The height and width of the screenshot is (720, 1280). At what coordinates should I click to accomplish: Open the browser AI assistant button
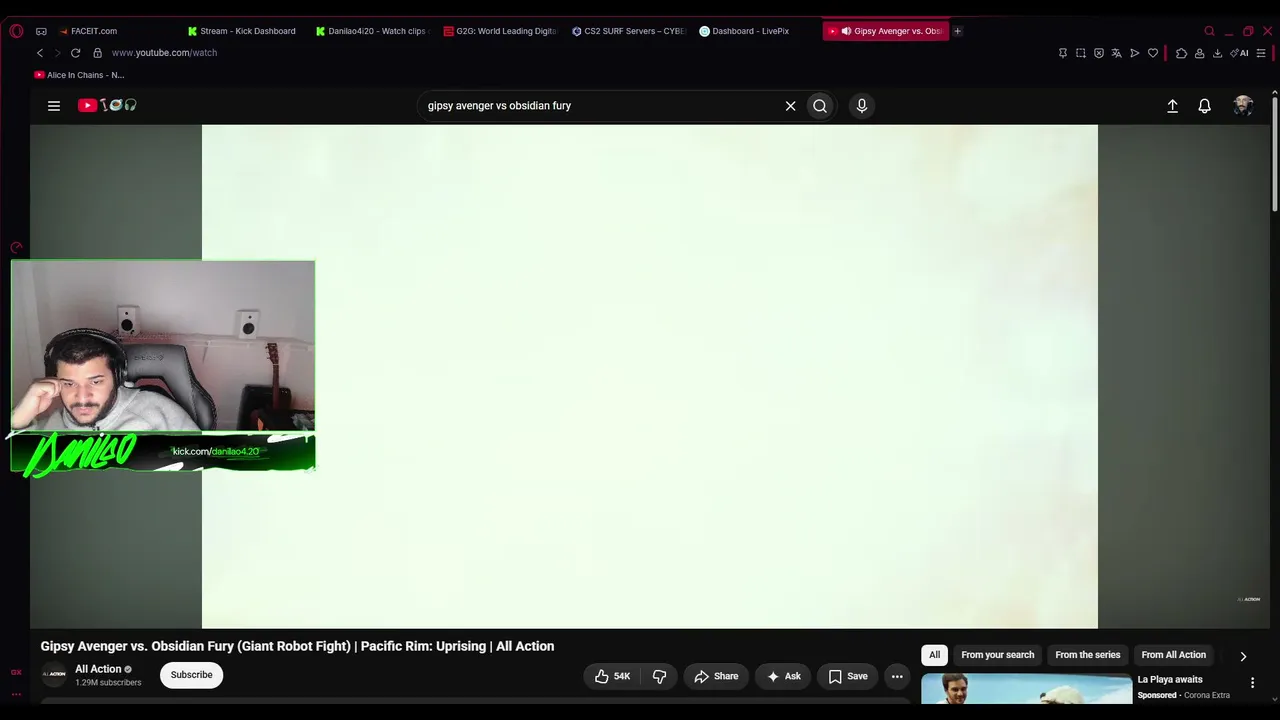1239,53
